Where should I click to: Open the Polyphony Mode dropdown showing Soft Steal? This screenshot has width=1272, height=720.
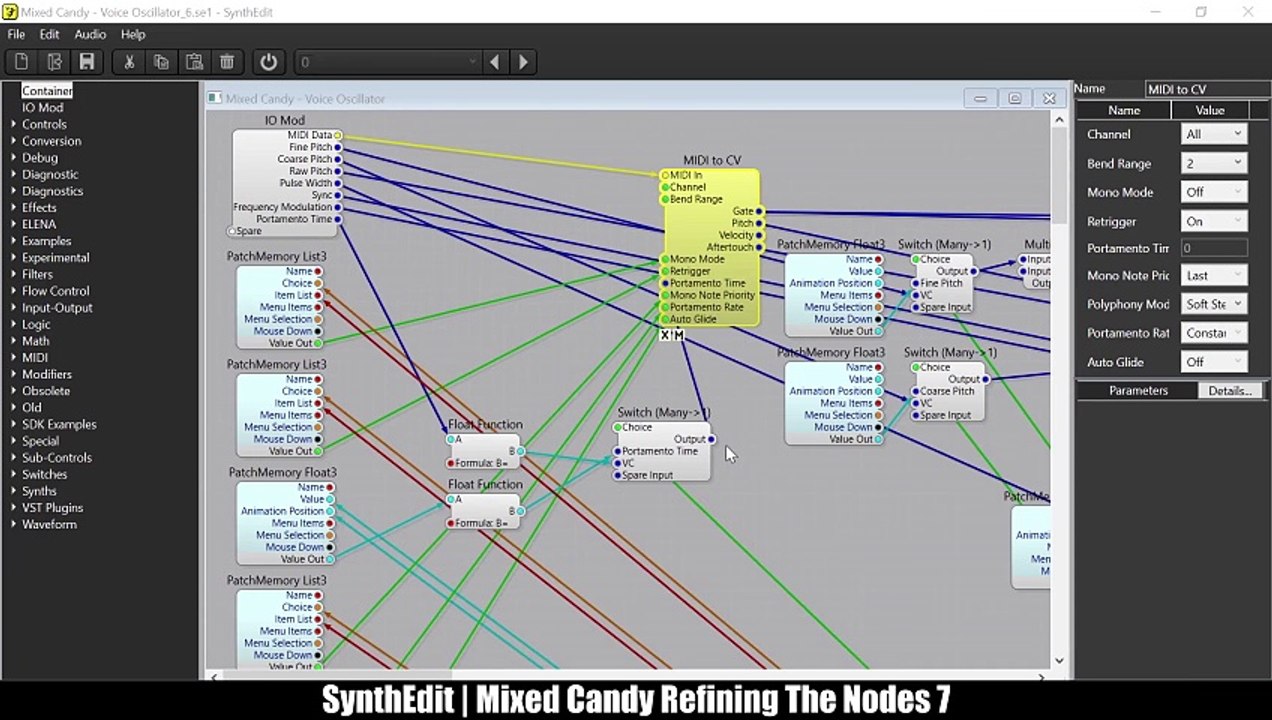1214,304
